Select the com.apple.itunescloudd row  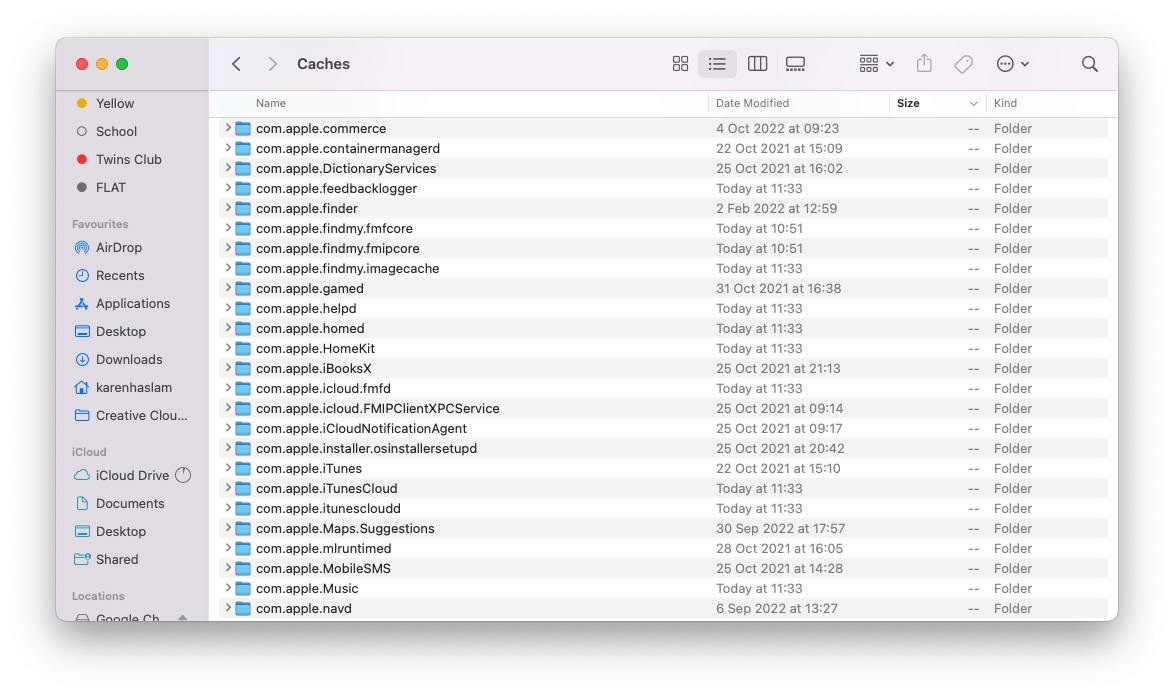(663, 509)
